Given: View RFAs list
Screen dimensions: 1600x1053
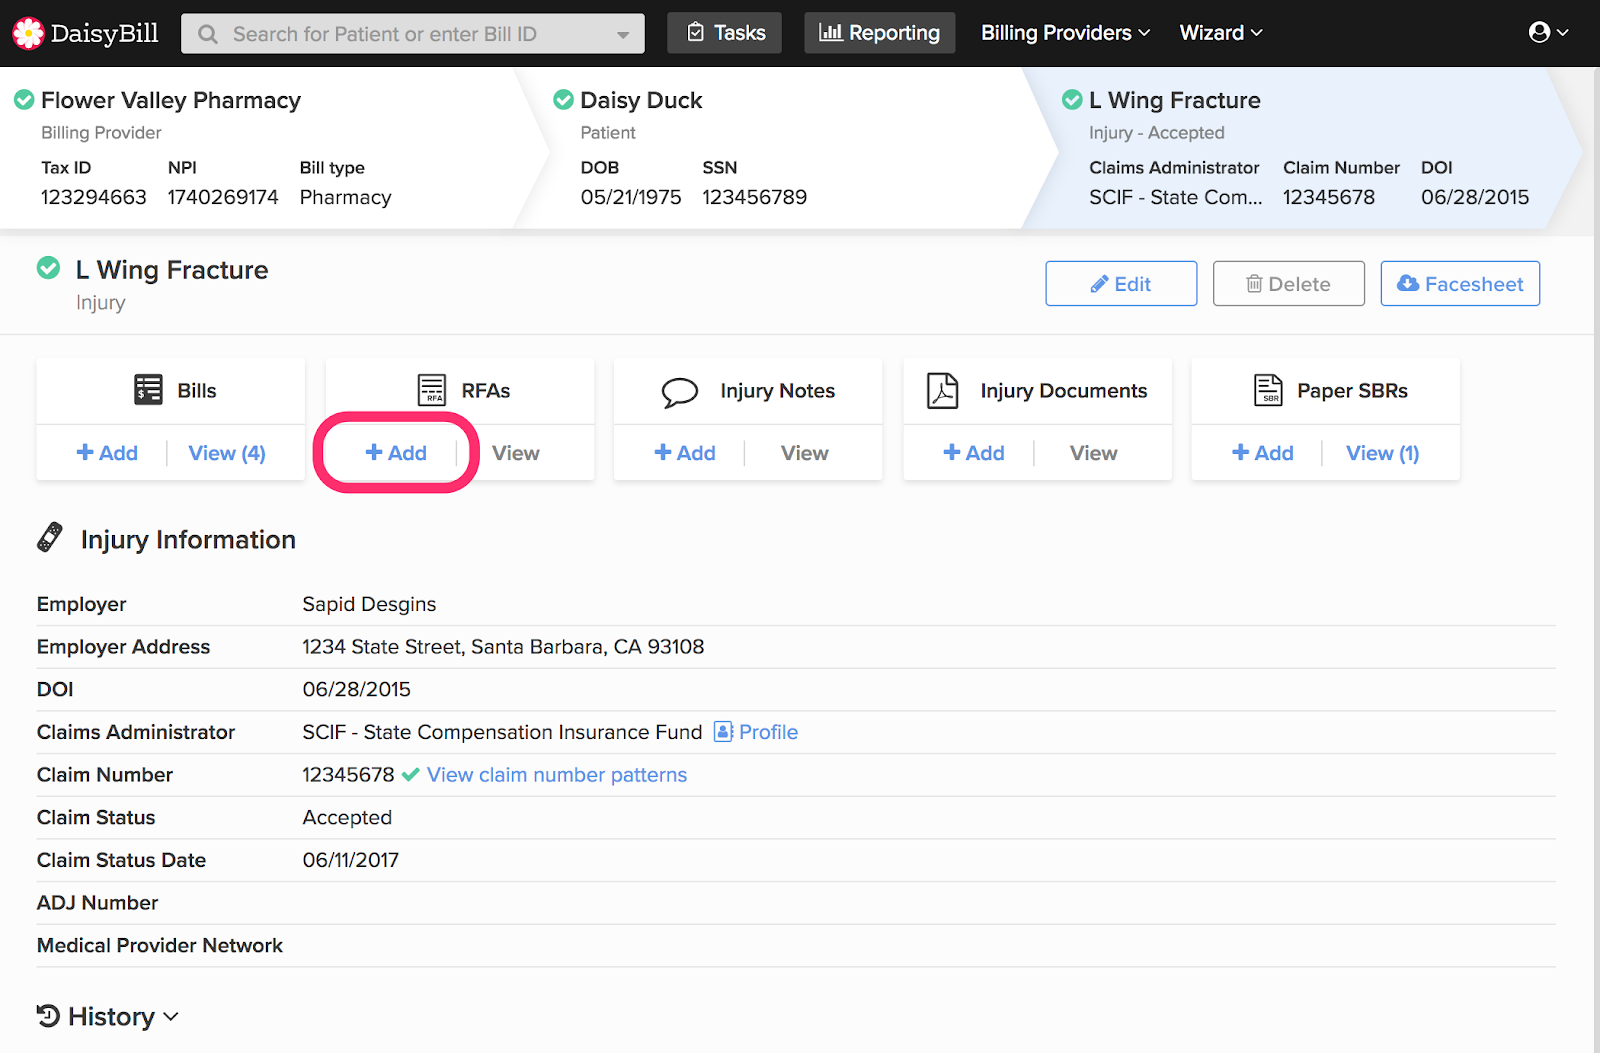Looking at the screenshot, I should pyautogui.click(x=516, y=453).
